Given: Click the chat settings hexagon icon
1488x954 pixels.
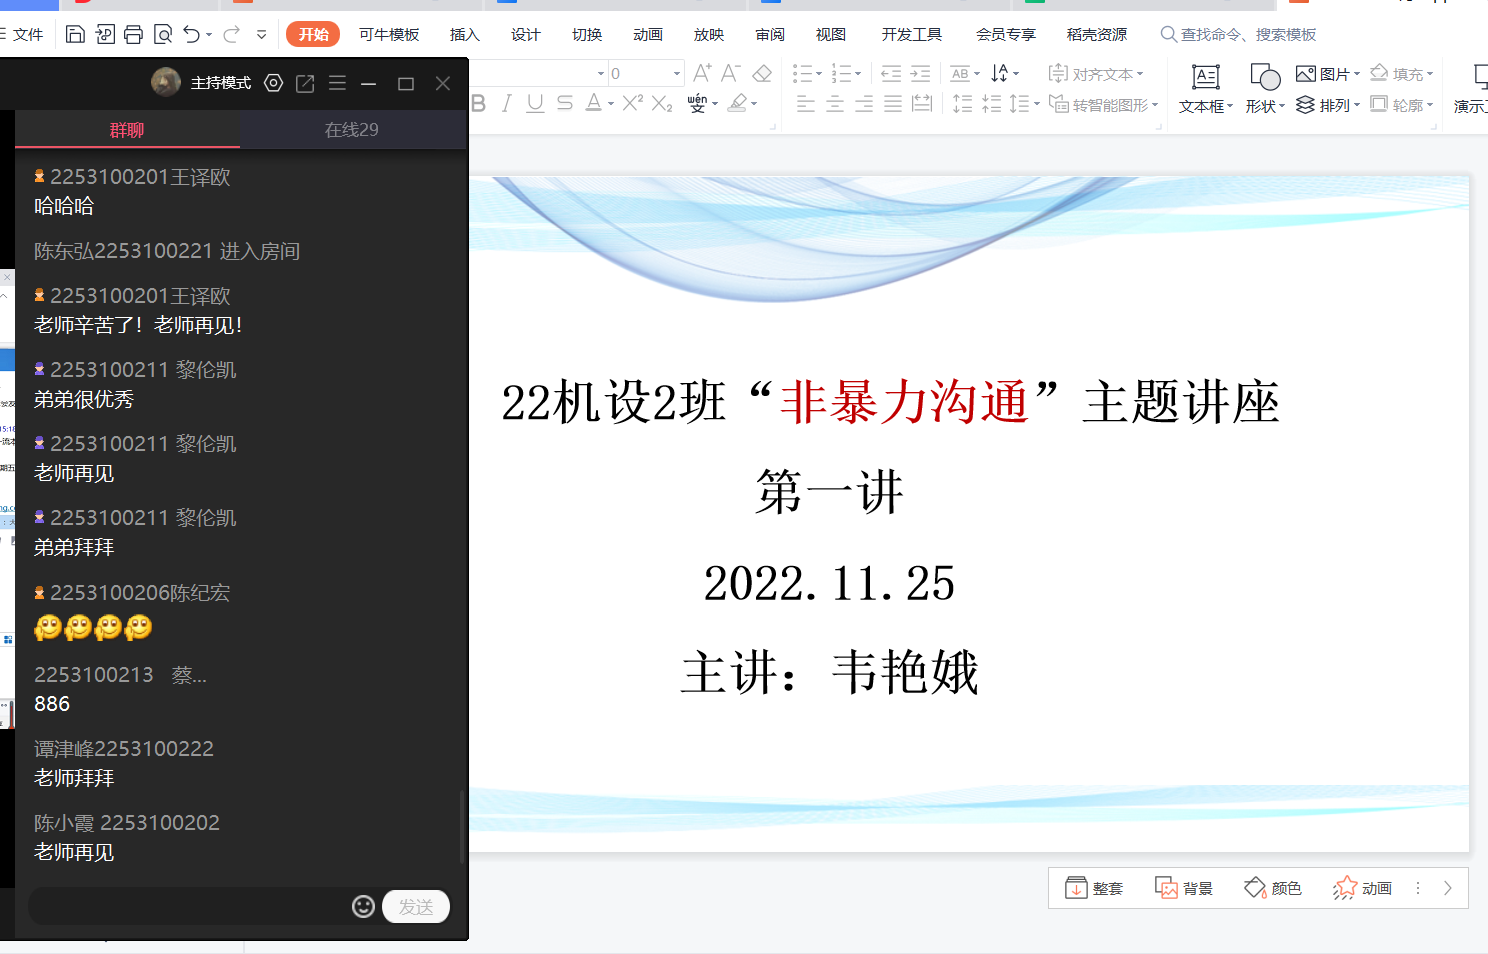Looking at the screenshot, I should [x=273, y=83].
